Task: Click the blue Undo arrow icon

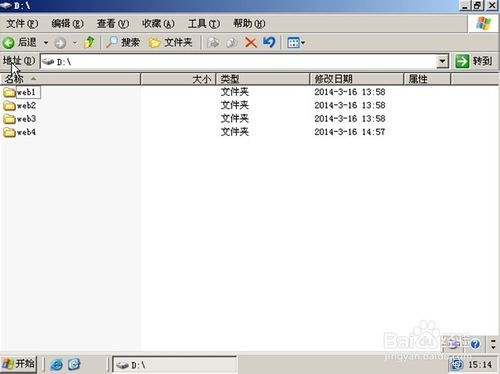Action: [269, 42]
